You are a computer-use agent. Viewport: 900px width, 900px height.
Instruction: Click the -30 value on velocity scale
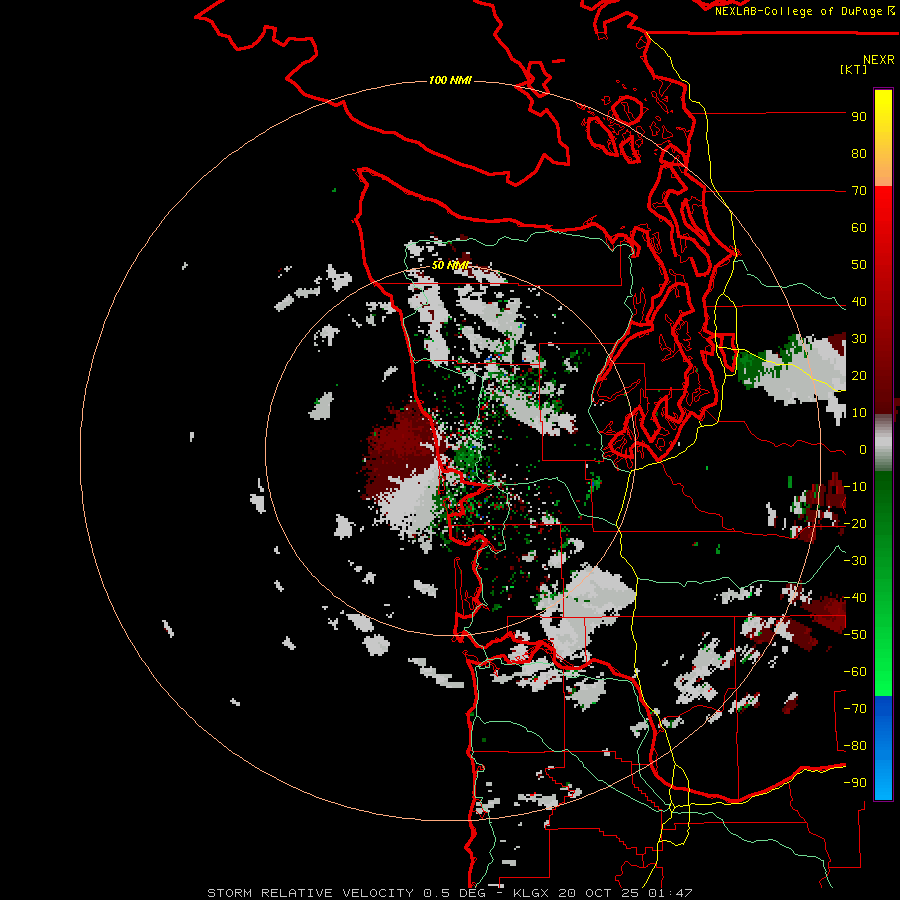[x=855, y=561]
